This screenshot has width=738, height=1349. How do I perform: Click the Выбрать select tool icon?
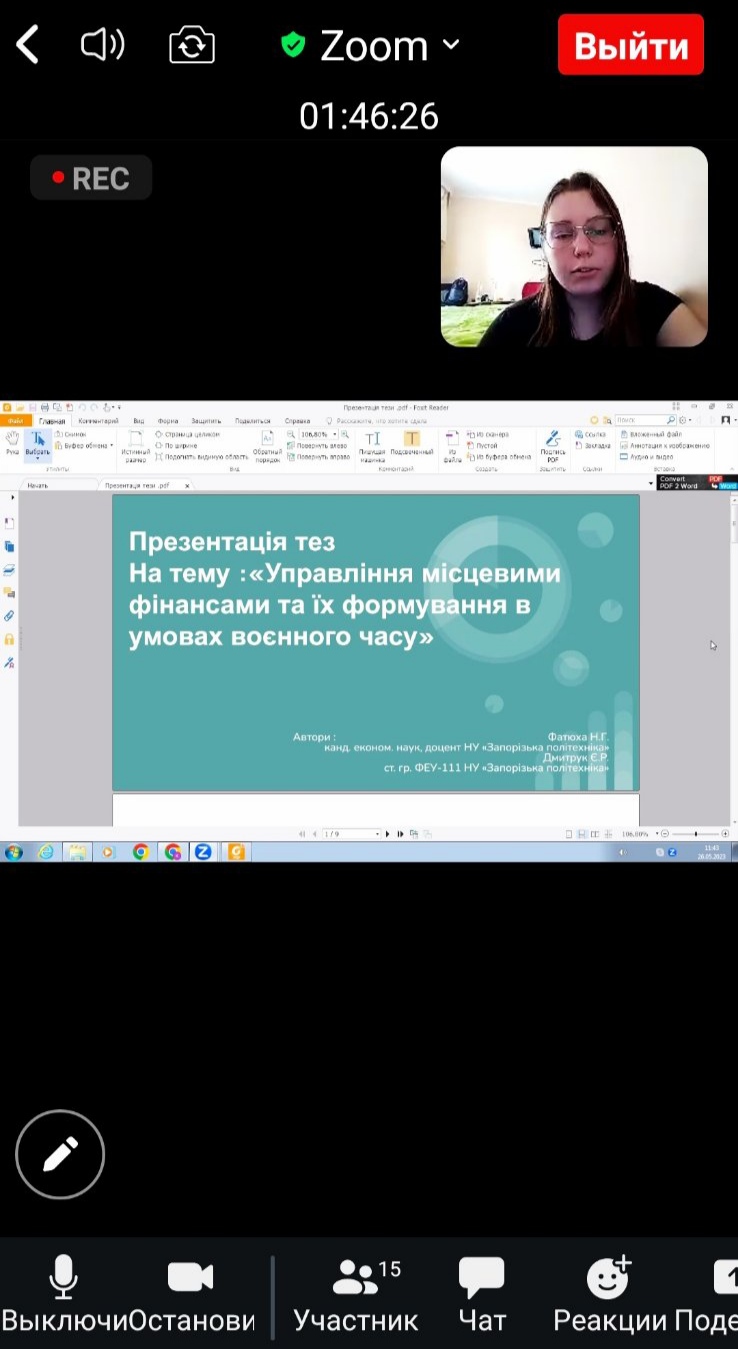click(x=37, y=443)
